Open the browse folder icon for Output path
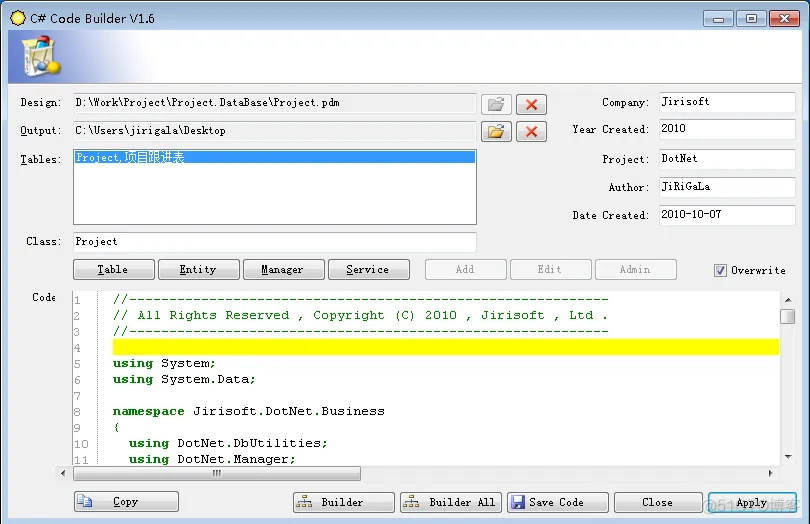The image size is (810, 524). pyautogui.click(x=496, y=131)
